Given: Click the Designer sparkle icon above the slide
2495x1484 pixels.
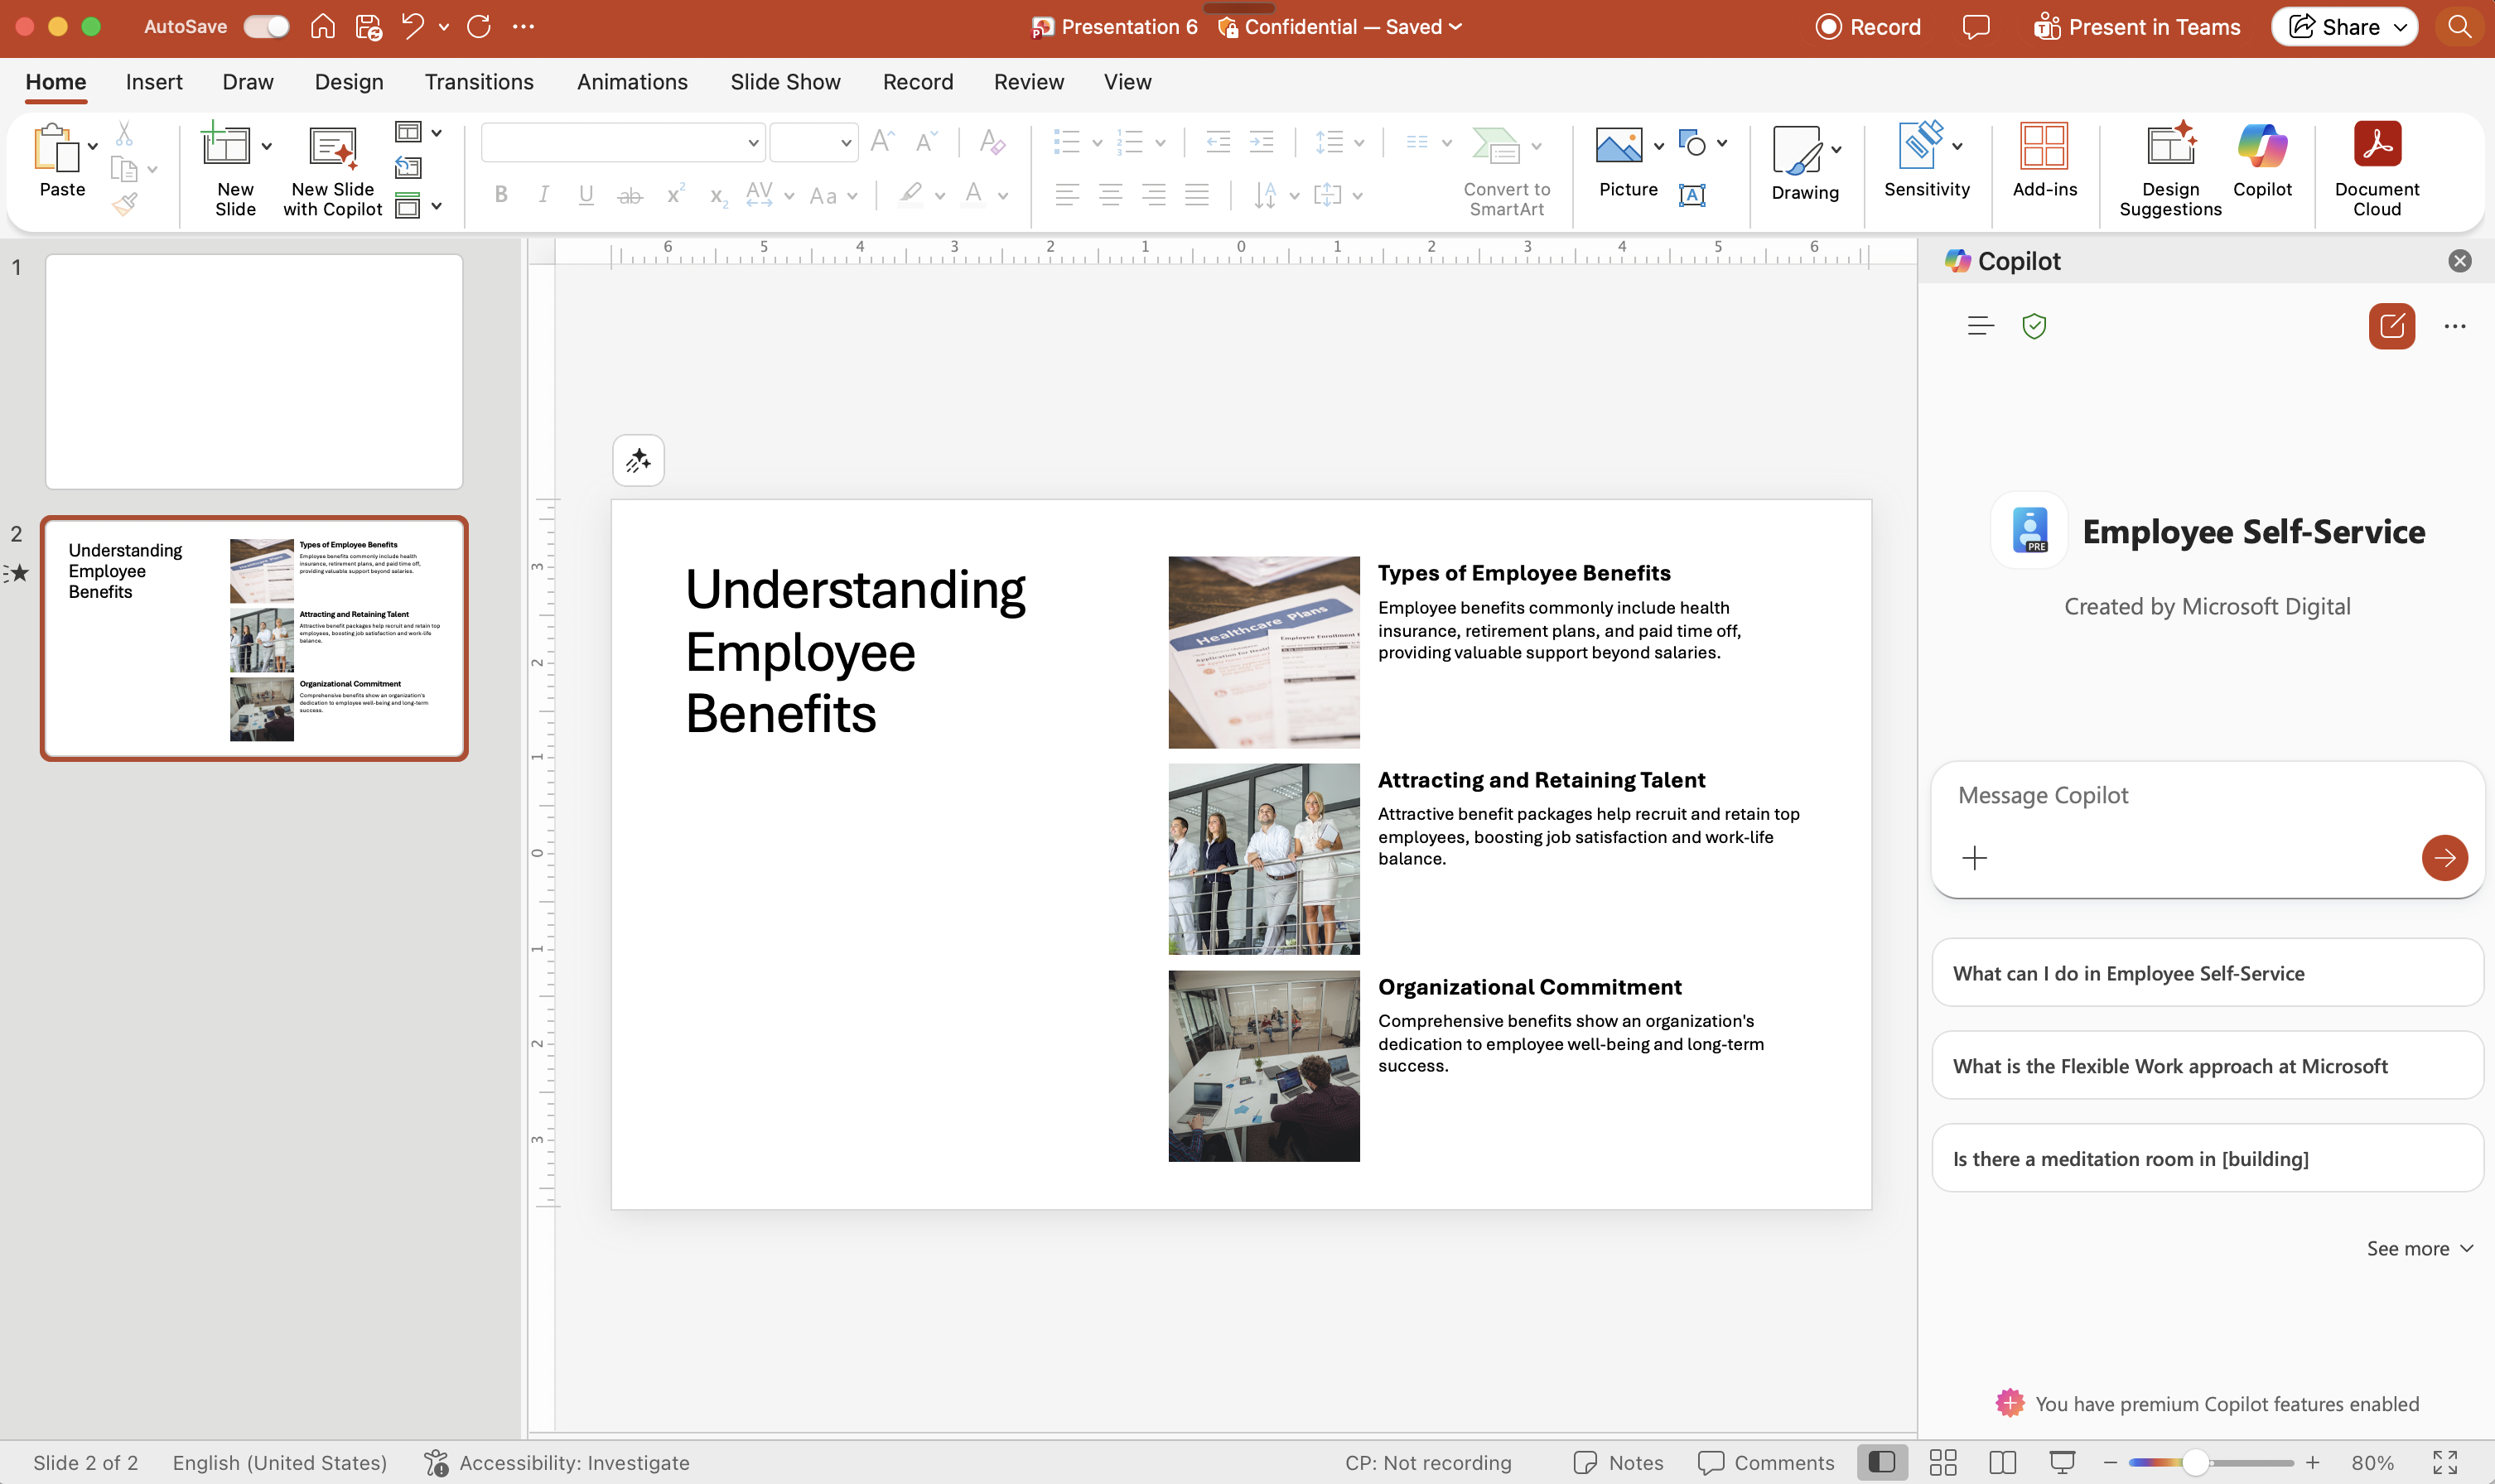Looking at the screenshot, I should [x=638, y=461].
